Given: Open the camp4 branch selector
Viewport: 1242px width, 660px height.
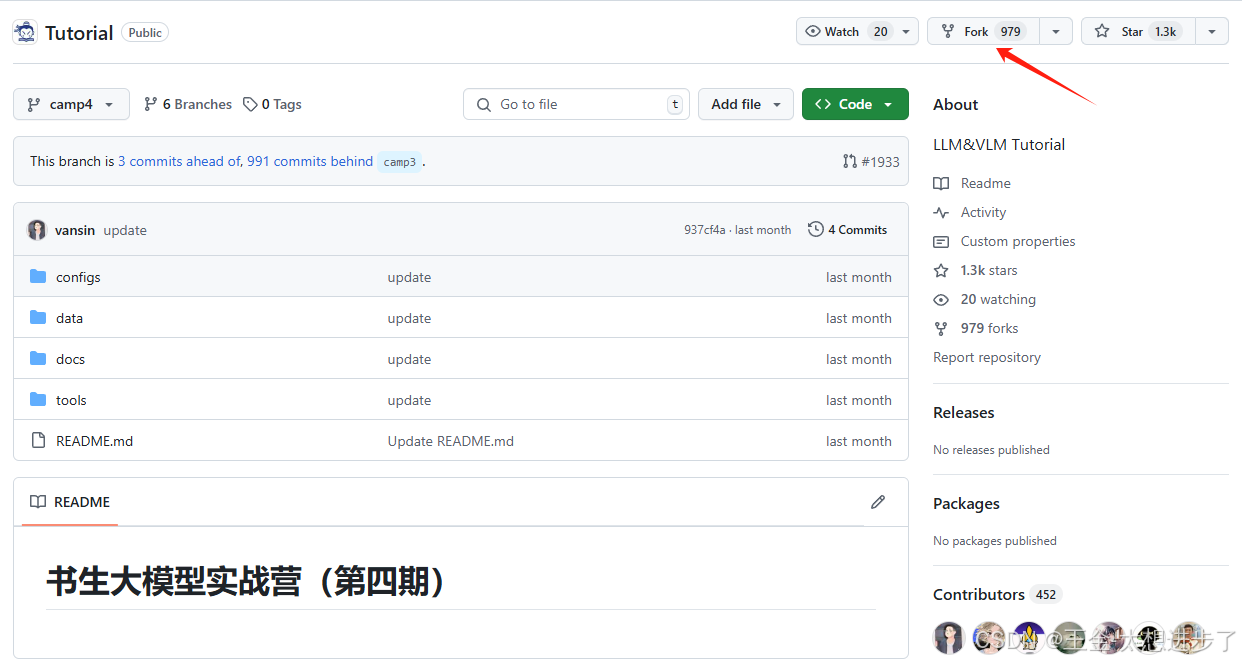Looking at the screenshot, I should pyautogui.click(x=71, y=104).
